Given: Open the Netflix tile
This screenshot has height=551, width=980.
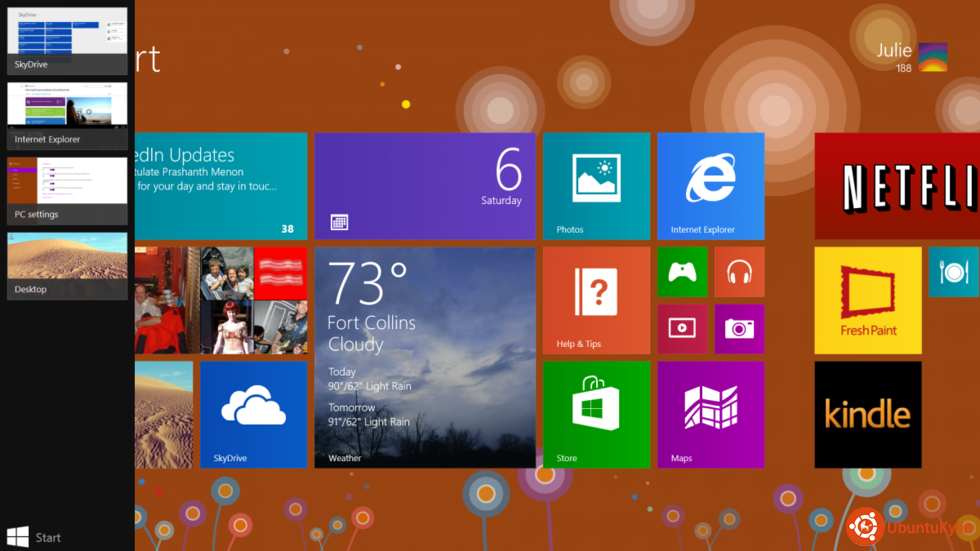Looking at the screenshot, I should [x=897, y=186].
